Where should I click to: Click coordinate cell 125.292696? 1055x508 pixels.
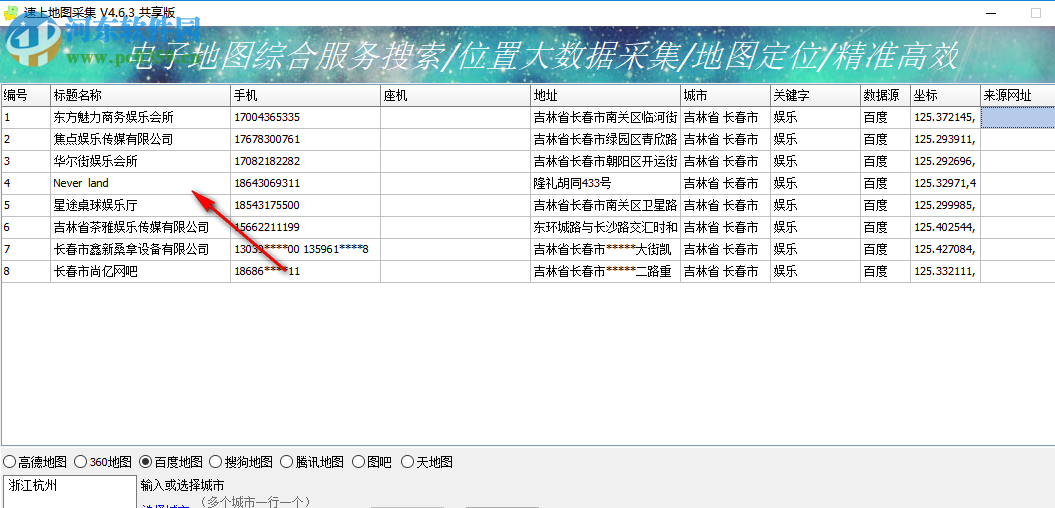pos(945,161)
